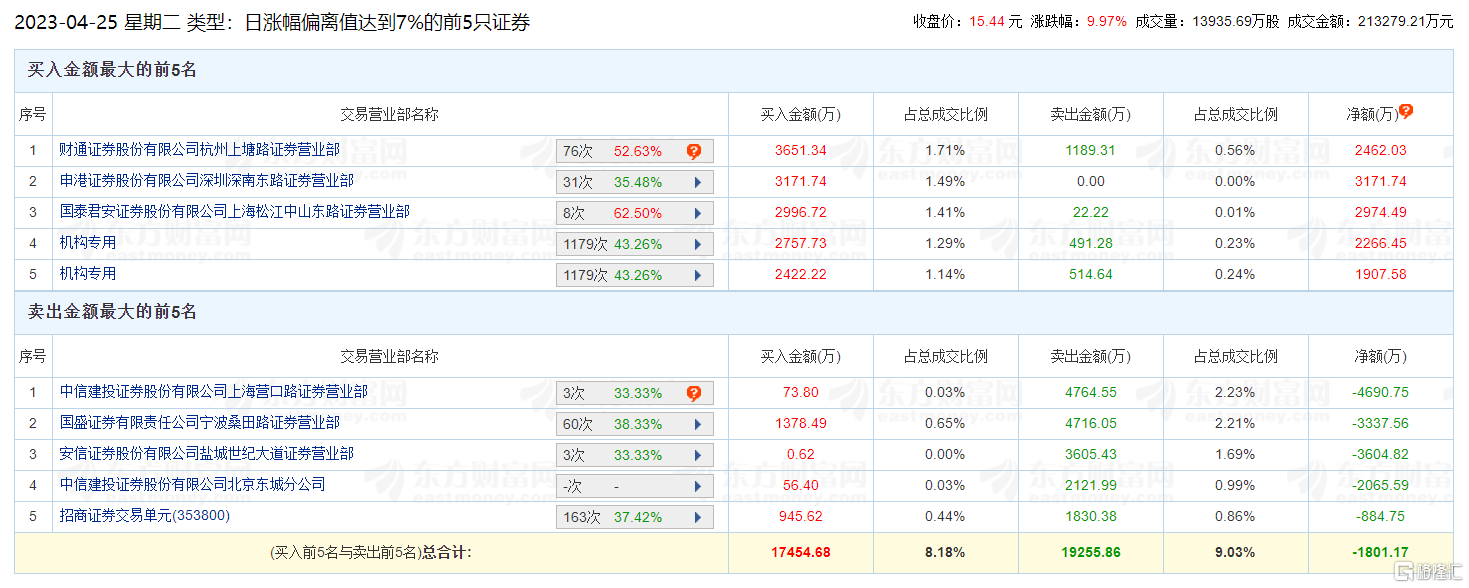The image size is (1469, 588).
Task: Click the net amount 1907.58
Action: [1381, 275]
